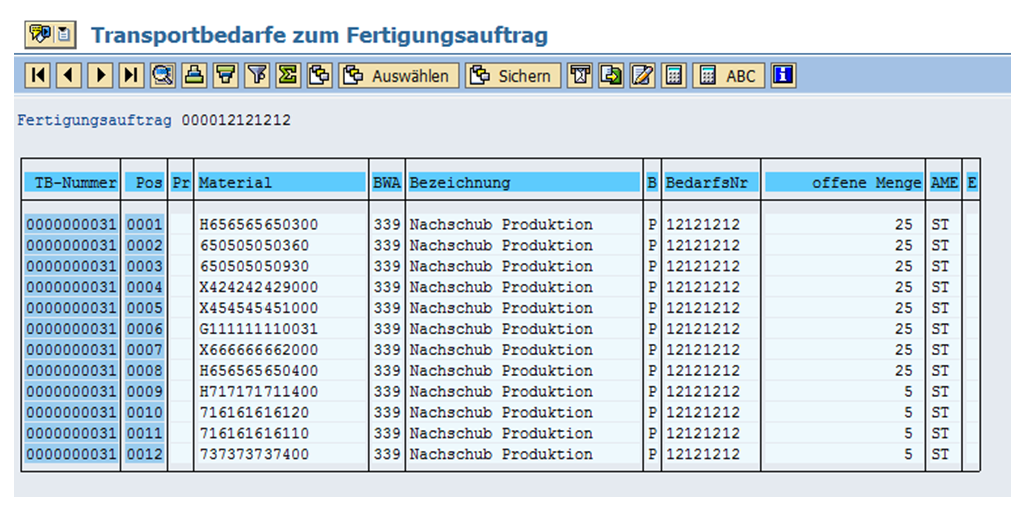Viewport: 1021px width, 507px height.
Task: Click the offene Menge column header
Action: point(844,183)
